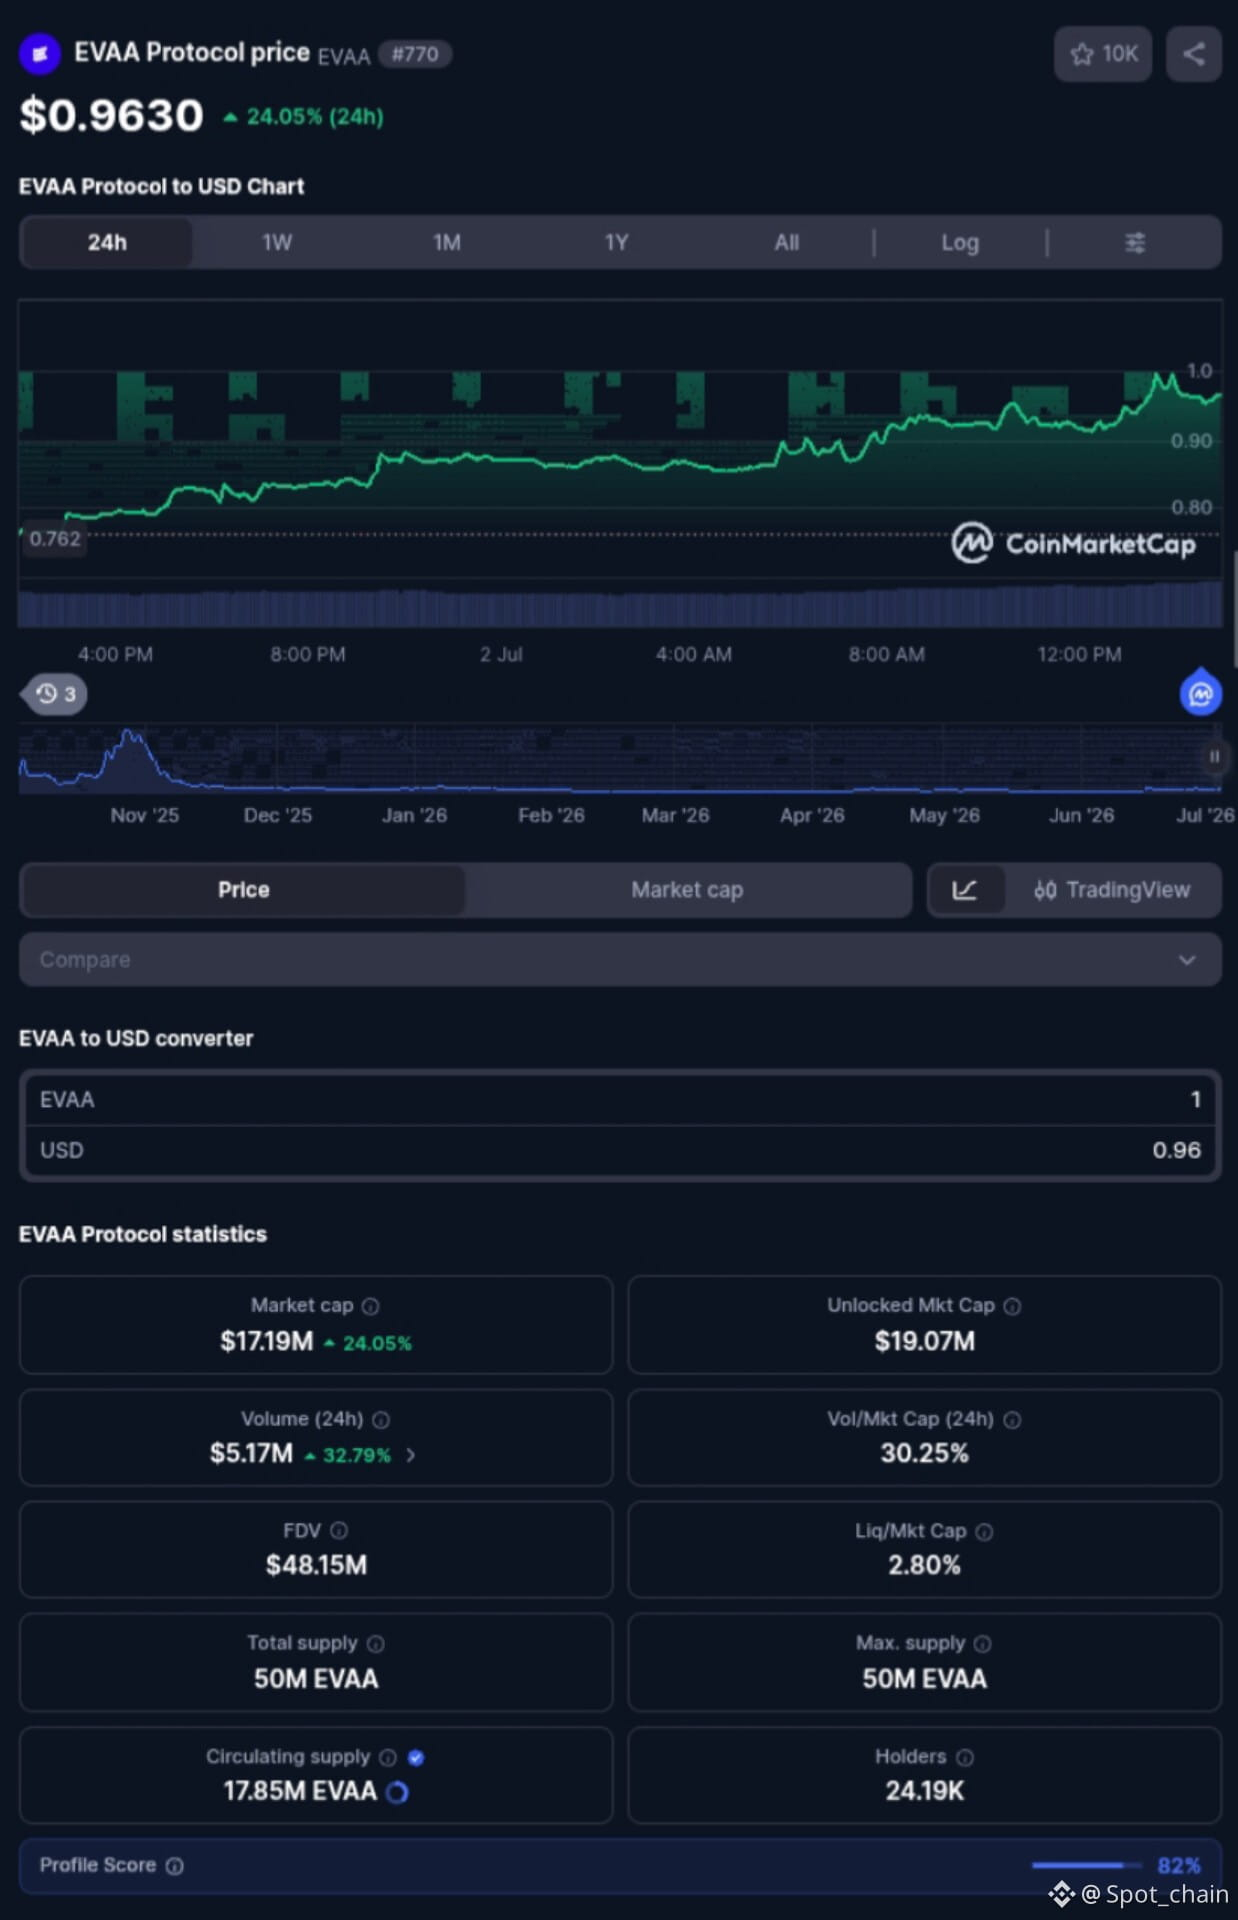Click the USD amount input field
The image size is (1238, 1920).
pos(620,1151)
